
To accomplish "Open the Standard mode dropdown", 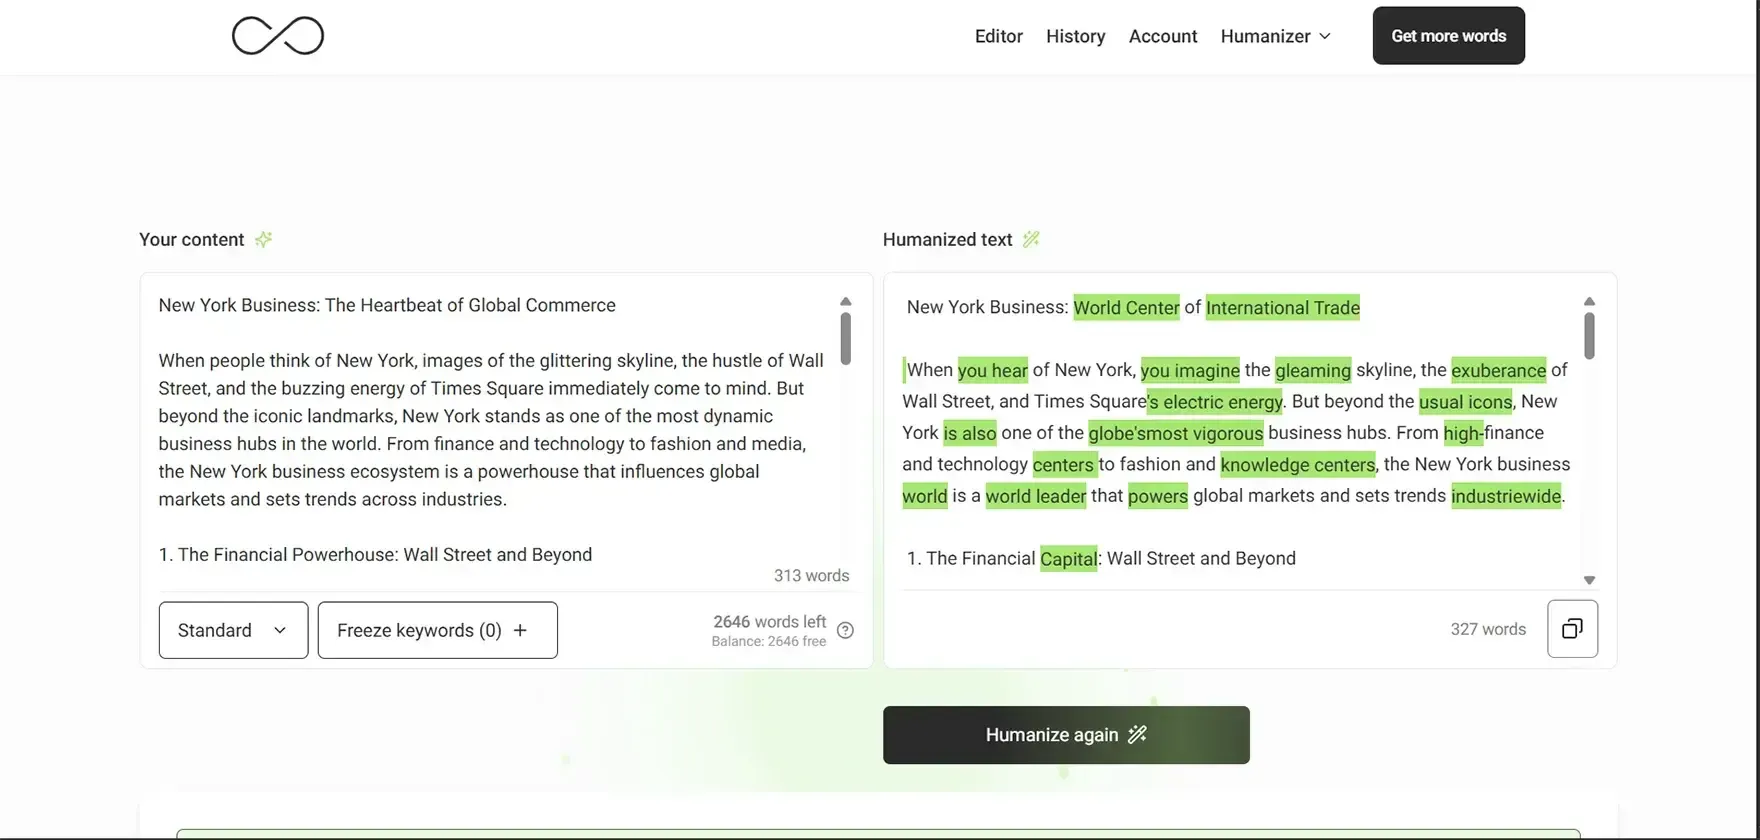I will 233,630.
